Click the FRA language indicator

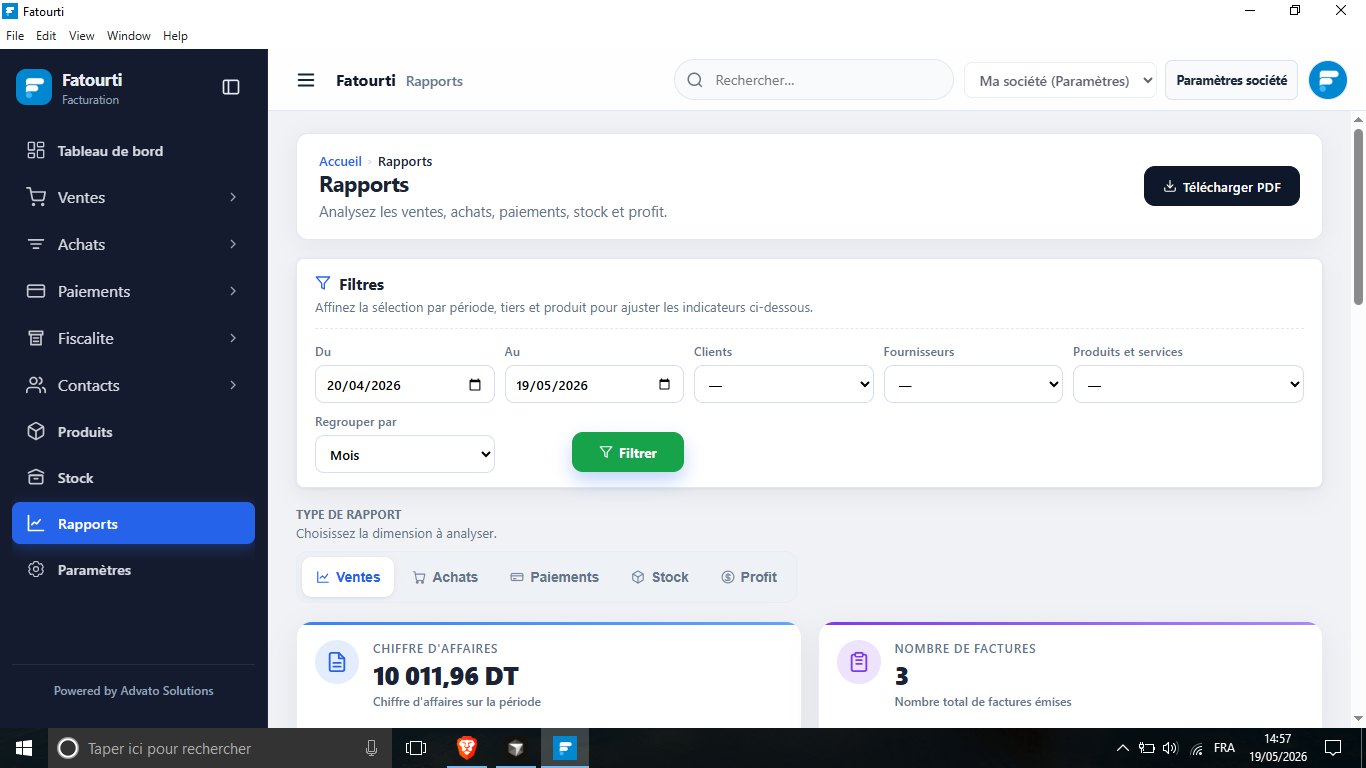(x=1224, y=748)
